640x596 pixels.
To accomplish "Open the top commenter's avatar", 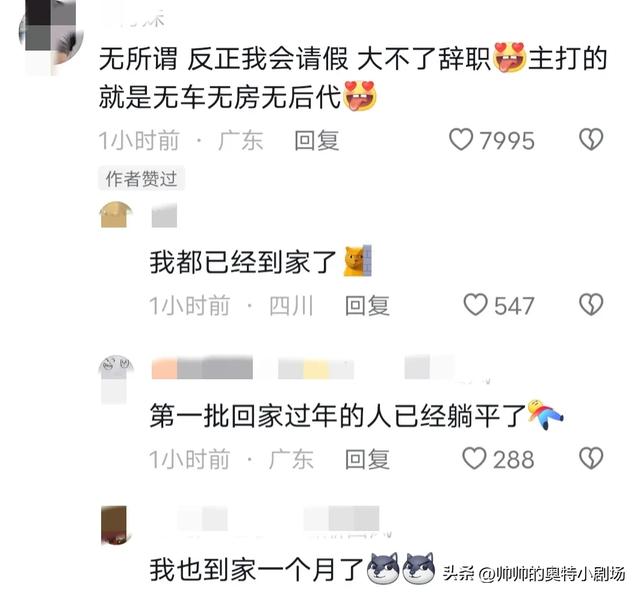I will [51, 35].
